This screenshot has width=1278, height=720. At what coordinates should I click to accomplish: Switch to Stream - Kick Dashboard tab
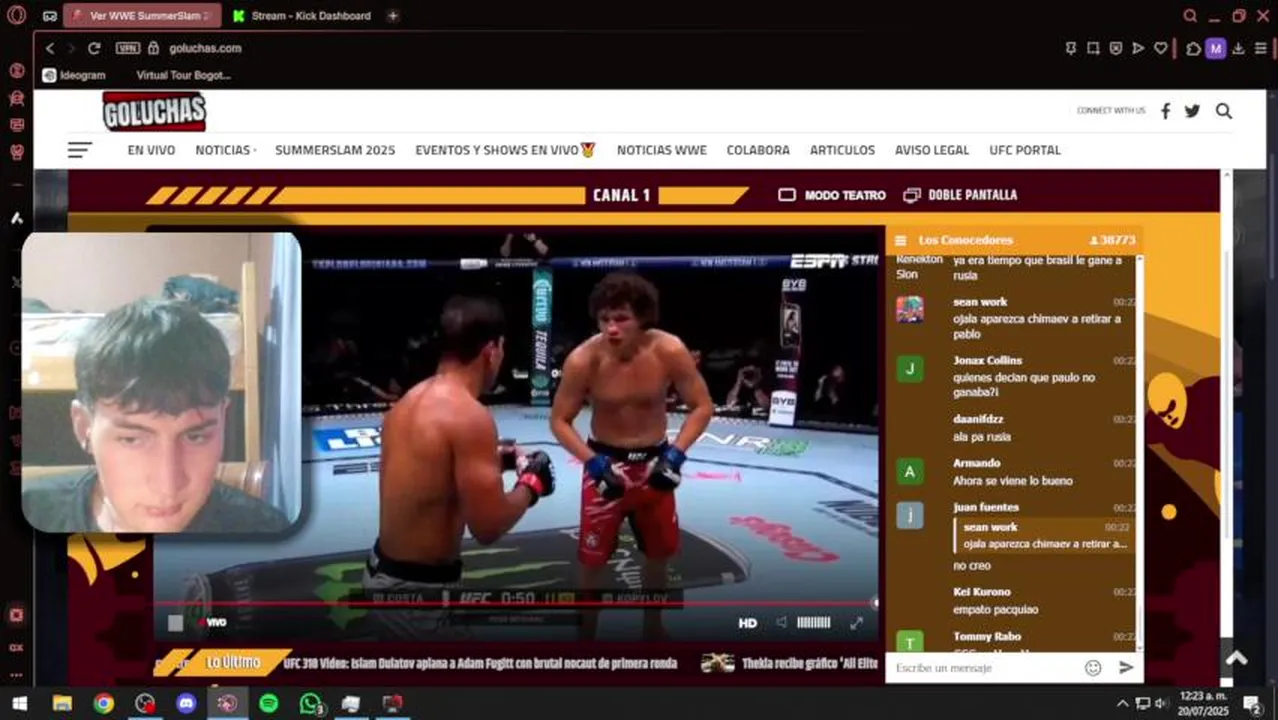coord(302,16)
